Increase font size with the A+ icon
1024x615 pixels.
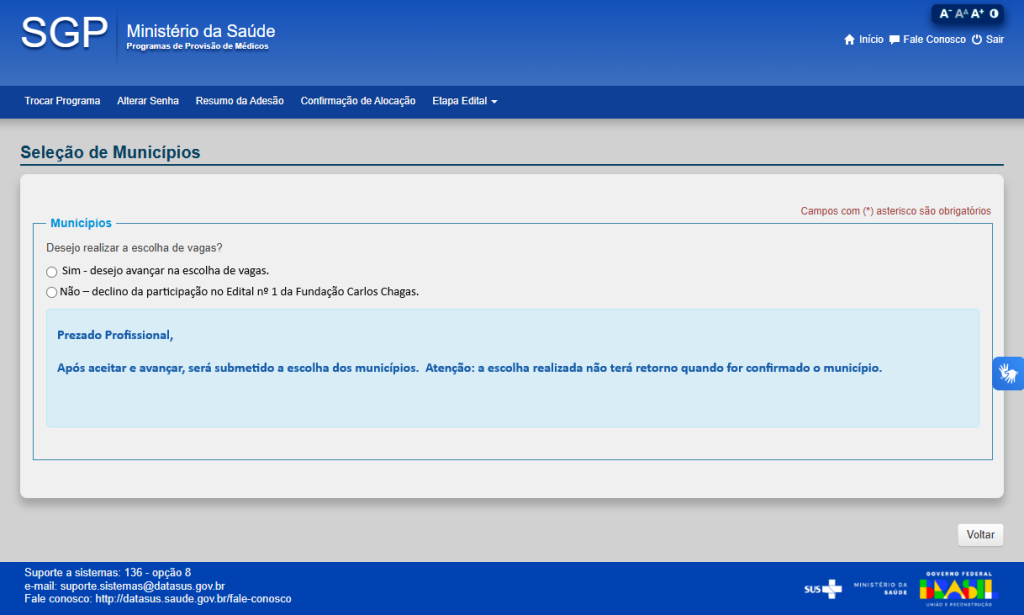(977, 14)
